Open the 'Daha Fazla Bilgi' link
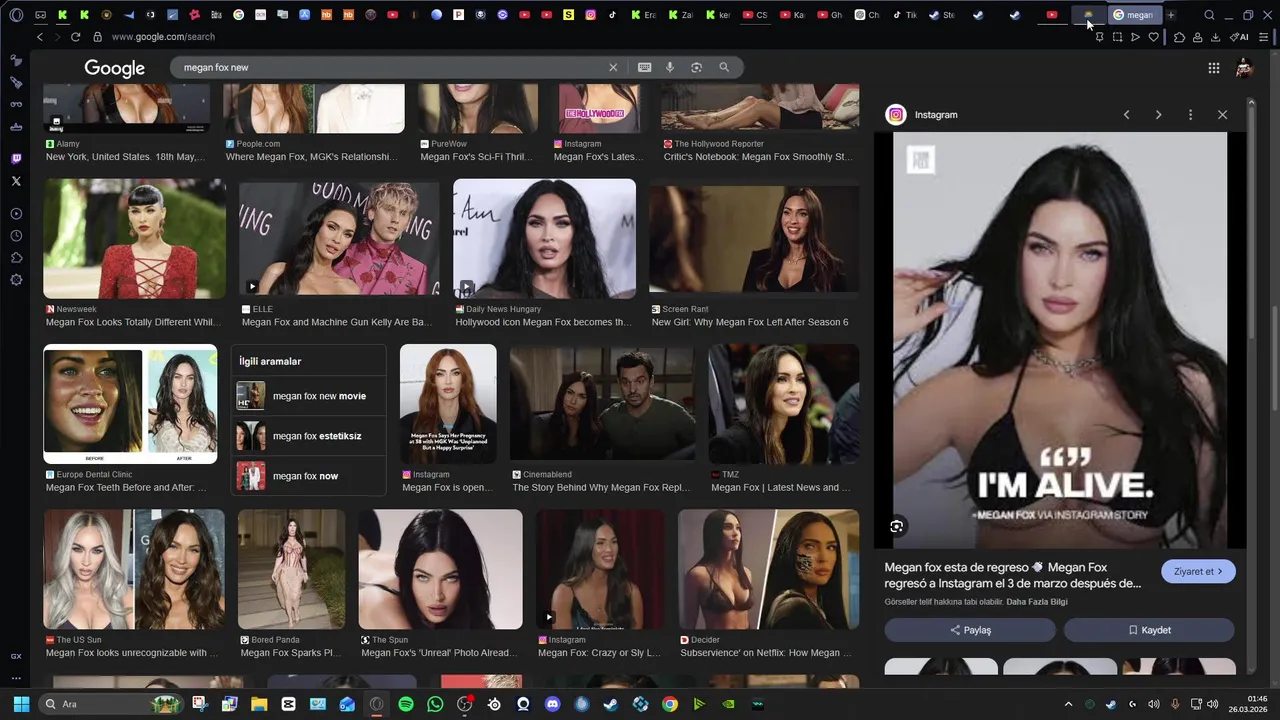This screenshot has width=1280, height=720. coord(1037,602)
